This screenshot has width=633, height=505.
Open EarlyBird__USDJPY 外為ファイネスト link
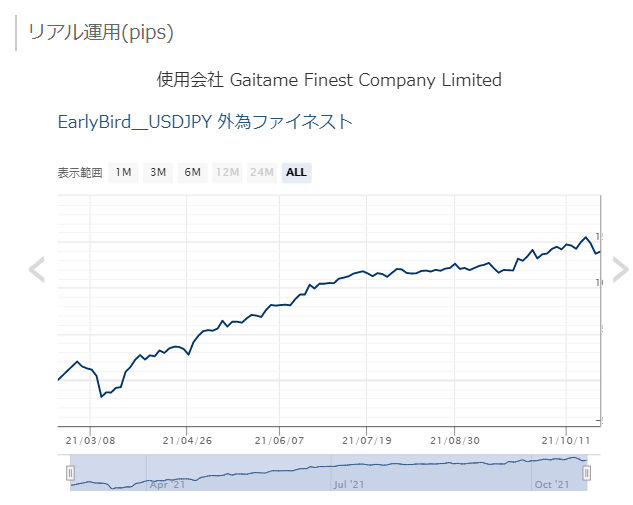(205, 122)
